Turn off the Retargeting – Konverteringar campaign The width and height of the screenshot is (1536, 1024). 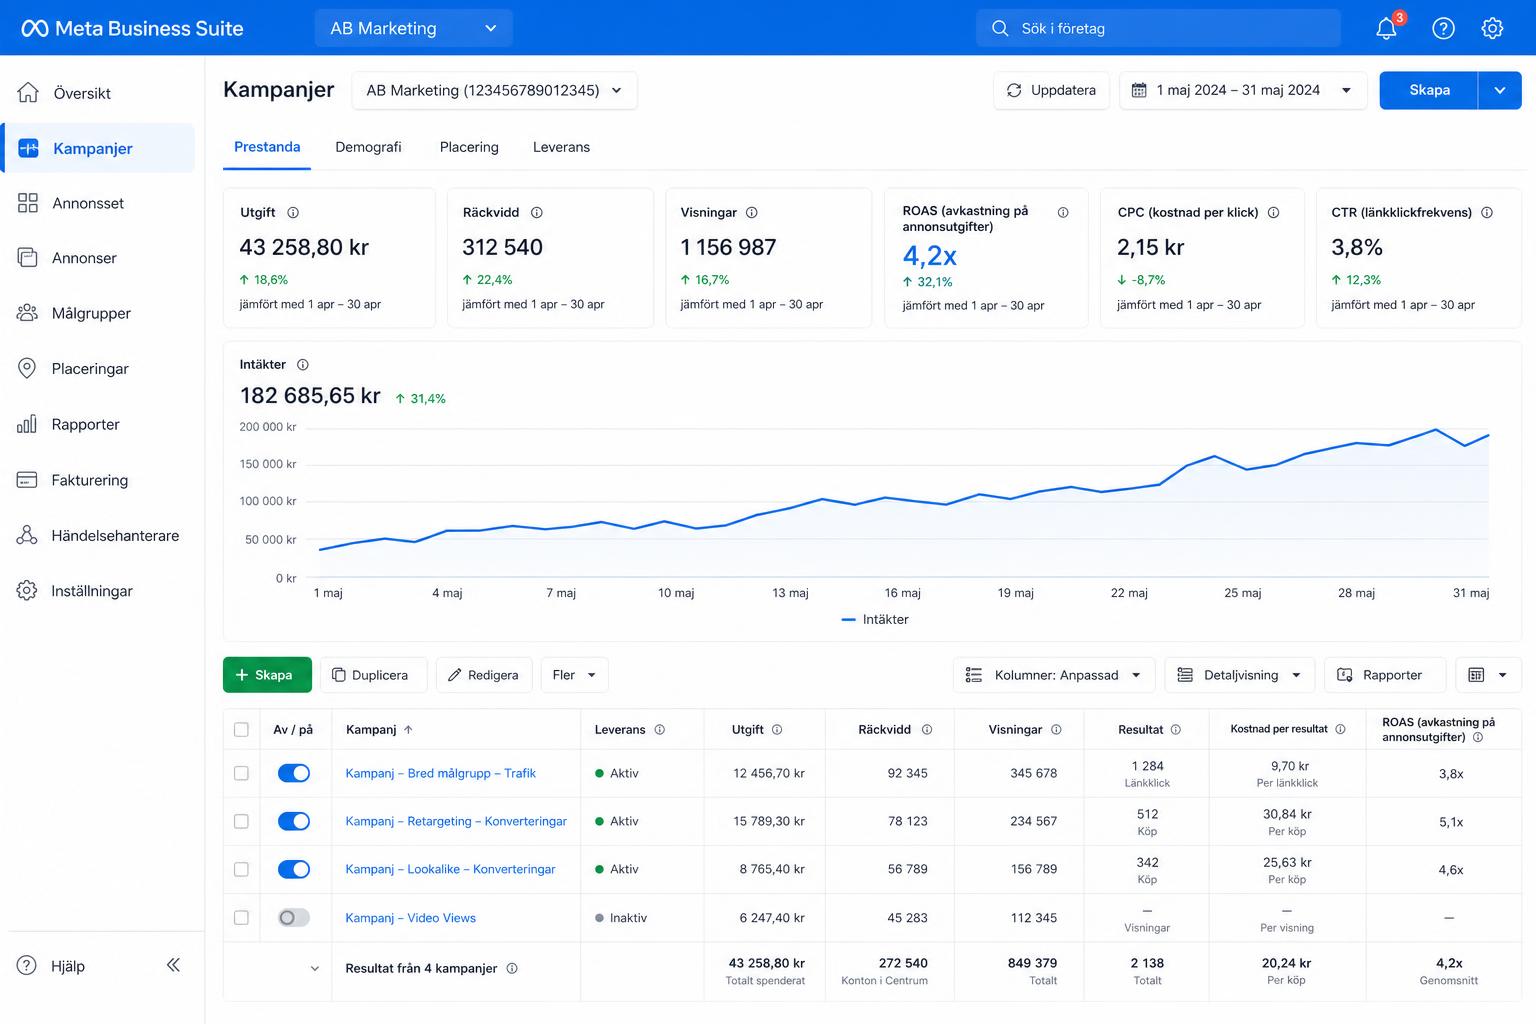[x=294, y=822]
